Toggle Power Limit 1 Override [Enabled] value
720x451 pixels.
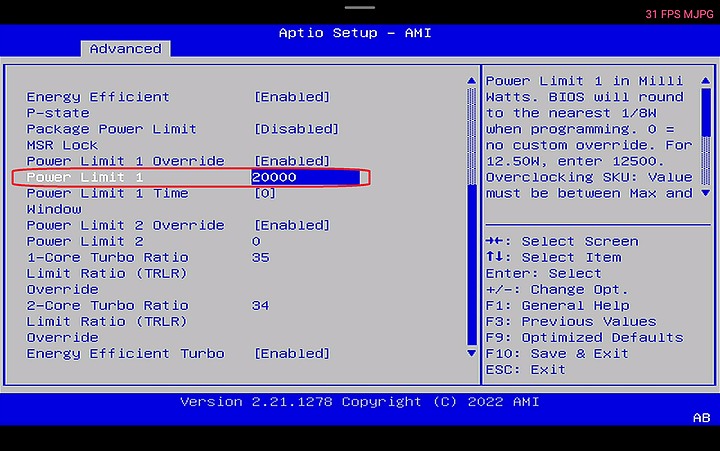click(292, 161)
